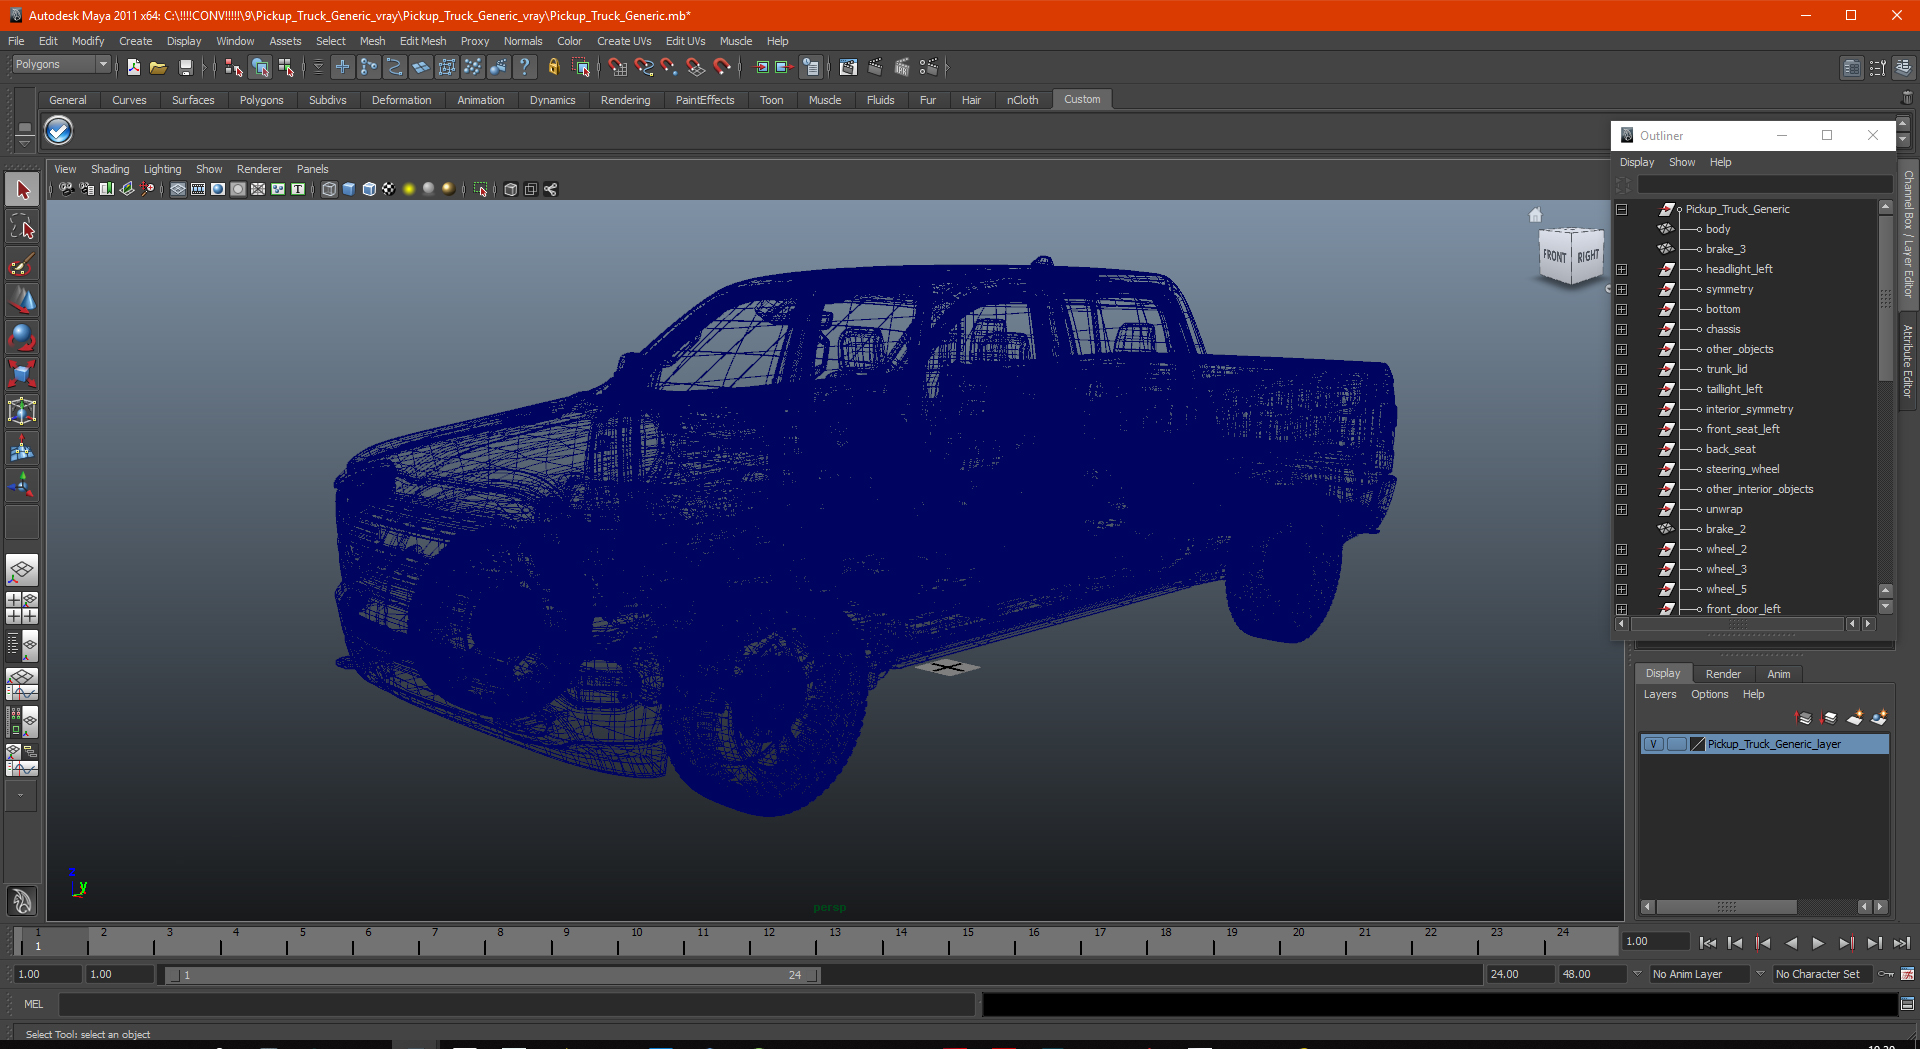The width and height of the screenshot is (1920, 1049).
Task: Open the viewport Shading menu
Action: click(110, 169)
